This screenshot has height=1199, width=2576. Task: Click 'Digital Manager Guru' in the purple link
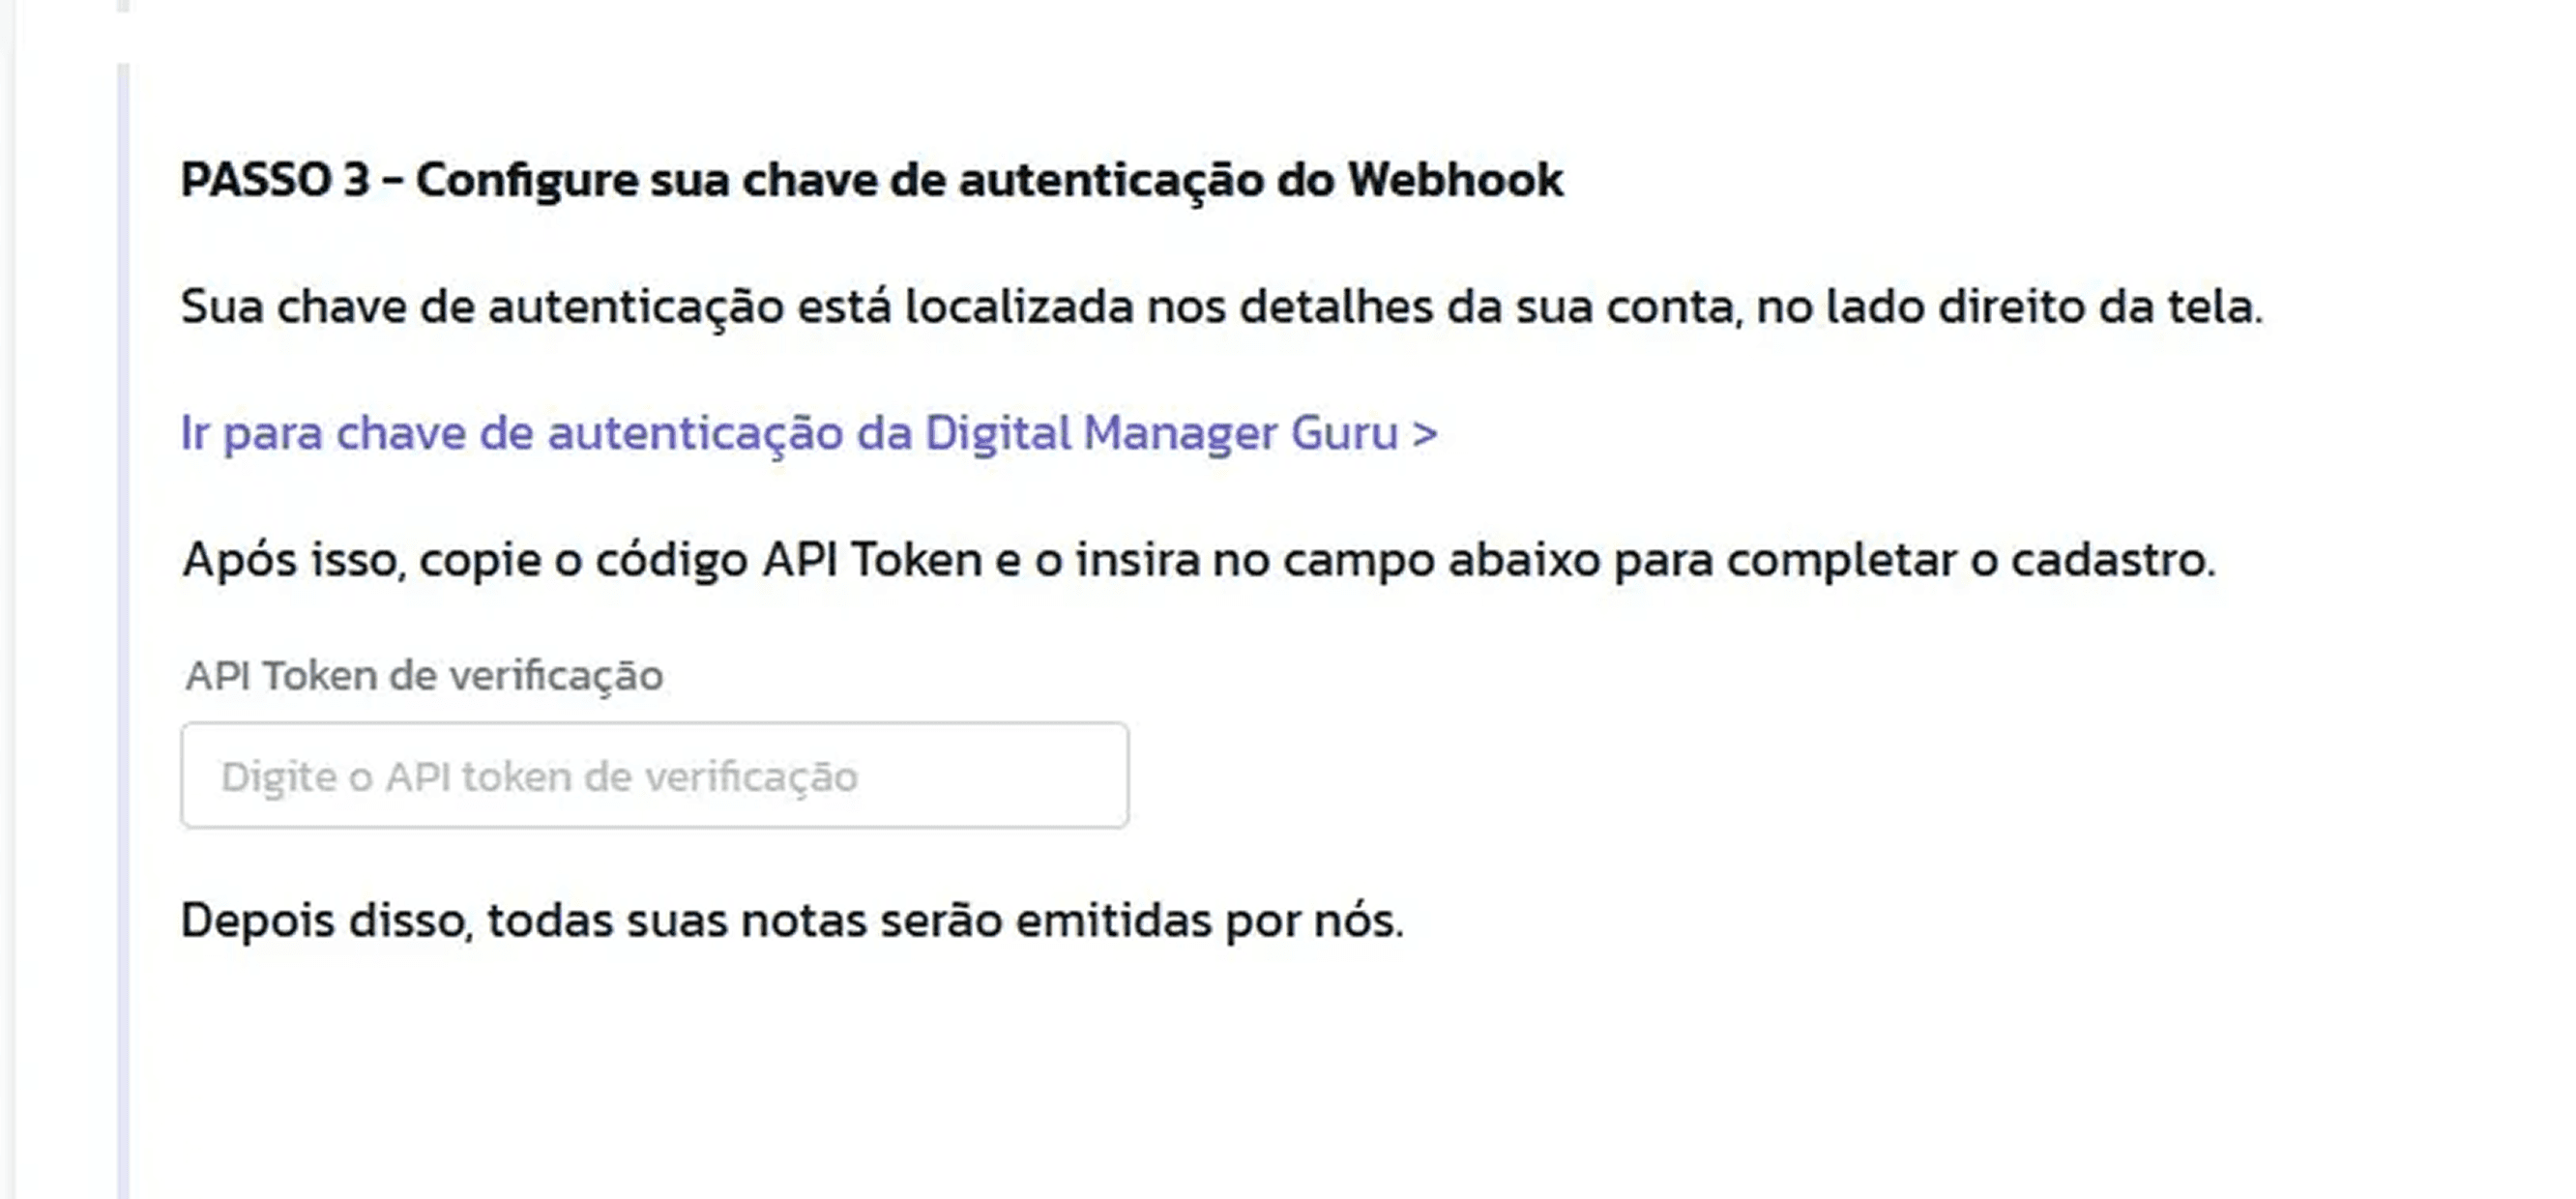pyautogui.click(x=1161, y=434)
